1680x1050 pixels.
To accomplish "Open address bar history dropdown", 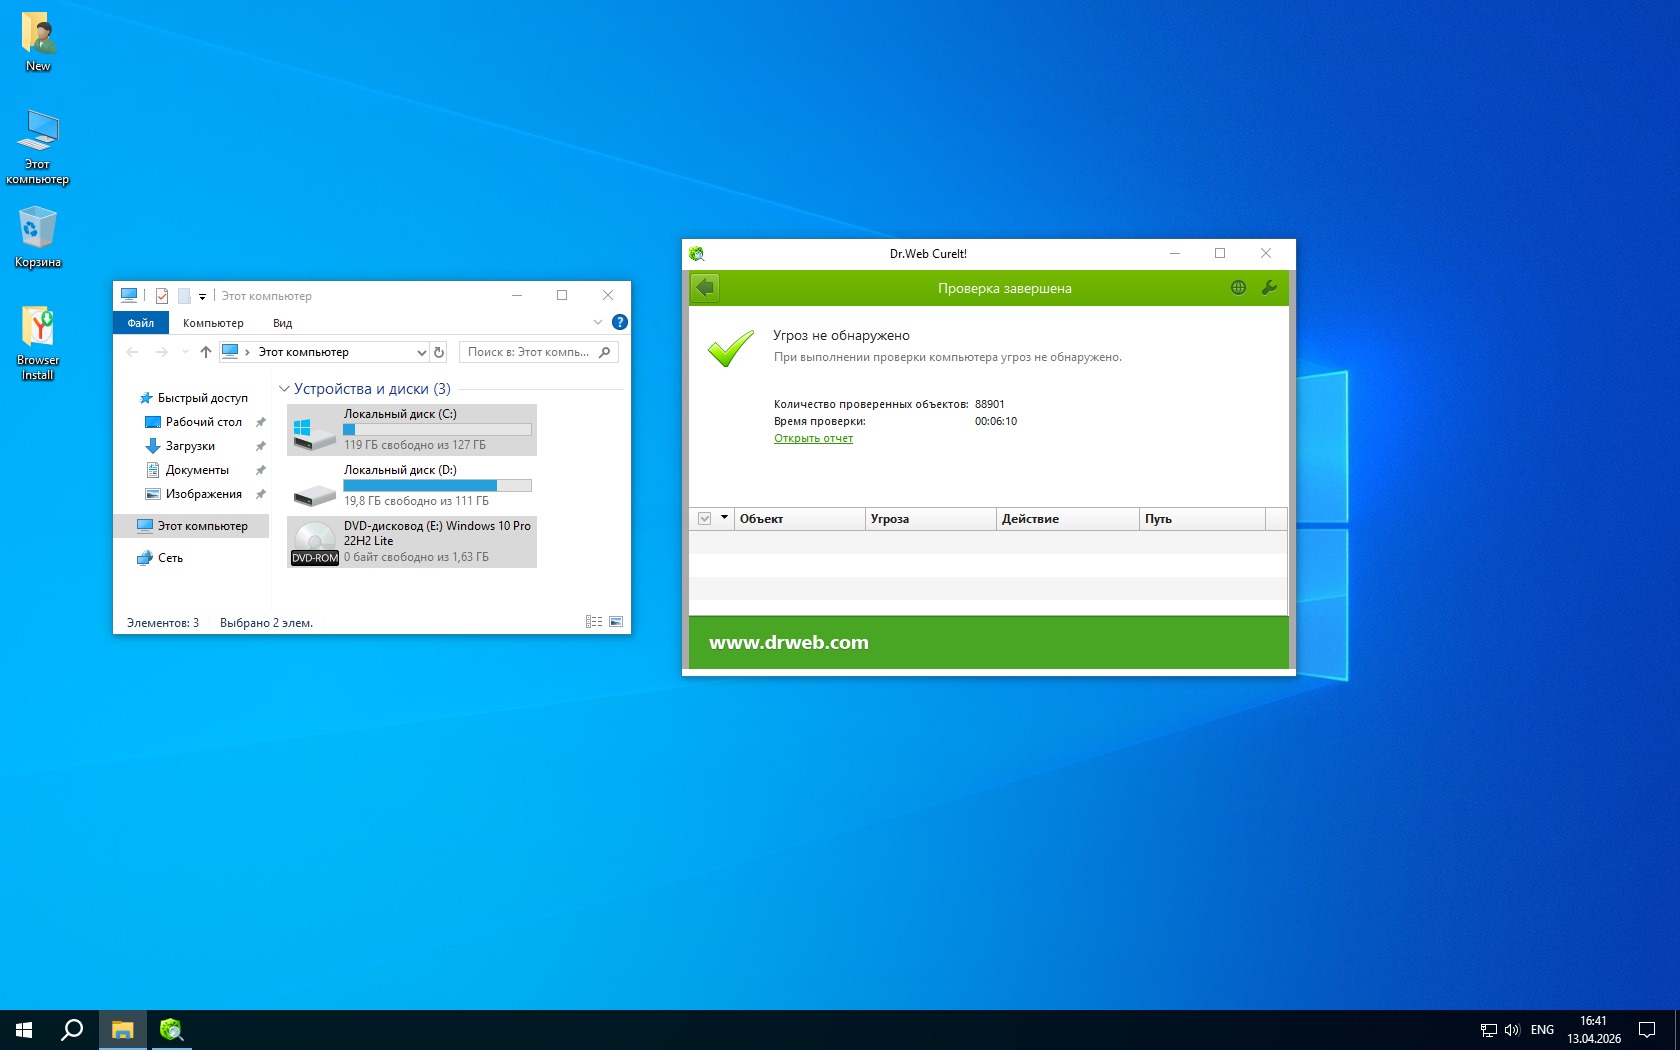I will (x=421, y=352).
